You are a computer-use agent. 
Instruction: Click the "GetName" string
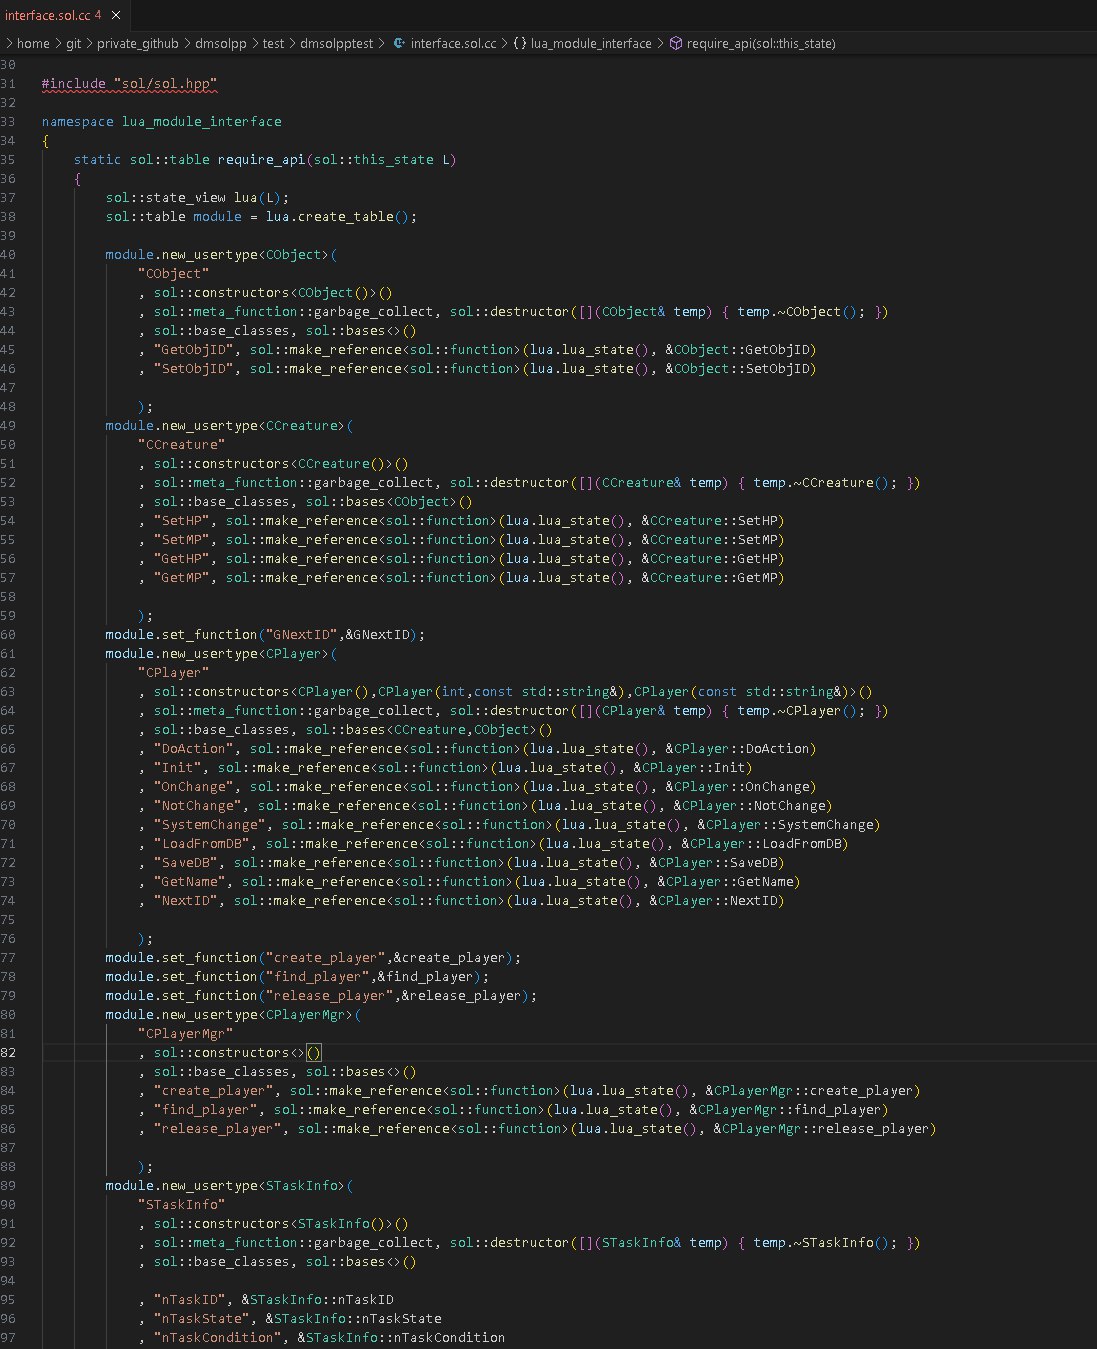[x=189, y=881]
